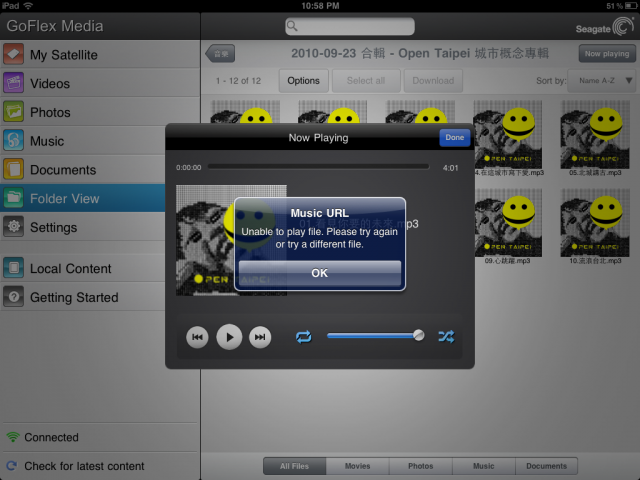Open the Photos section icon
Viewport: 640px width, 480px height.
13,112
